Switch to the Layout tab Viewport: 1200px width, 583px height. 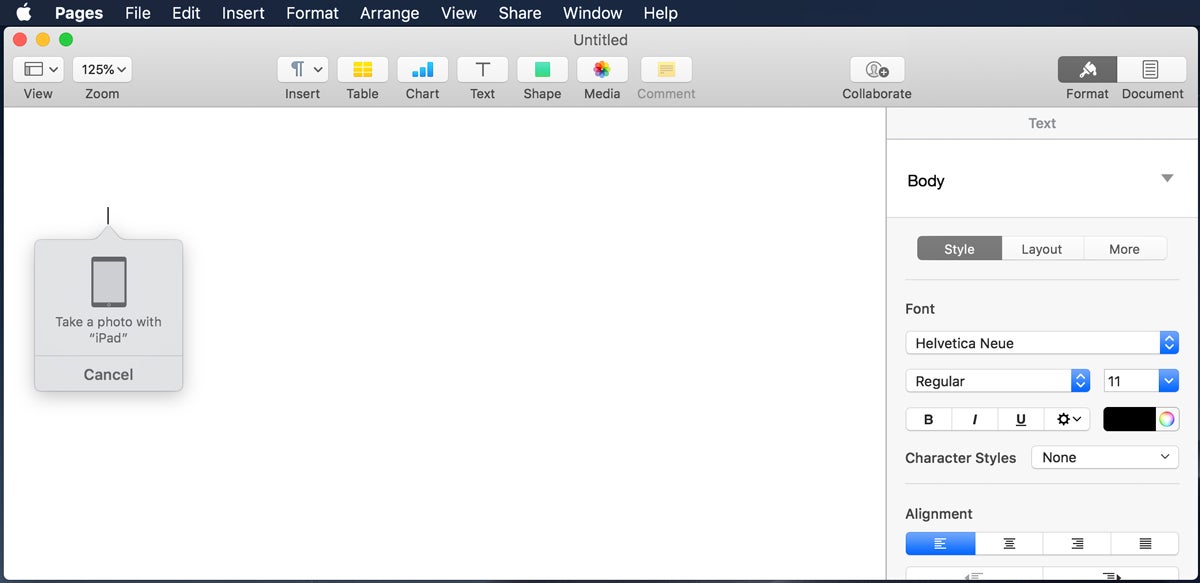pos(1041,249)
